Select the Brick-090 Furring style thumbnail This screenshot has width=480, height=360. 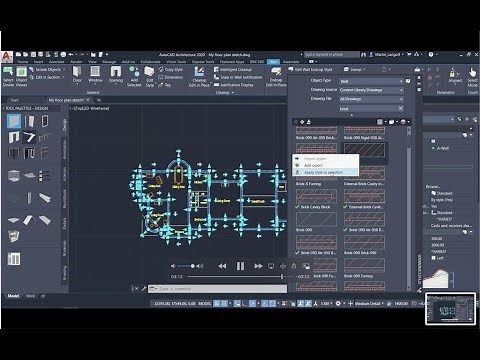pos(364,265)
